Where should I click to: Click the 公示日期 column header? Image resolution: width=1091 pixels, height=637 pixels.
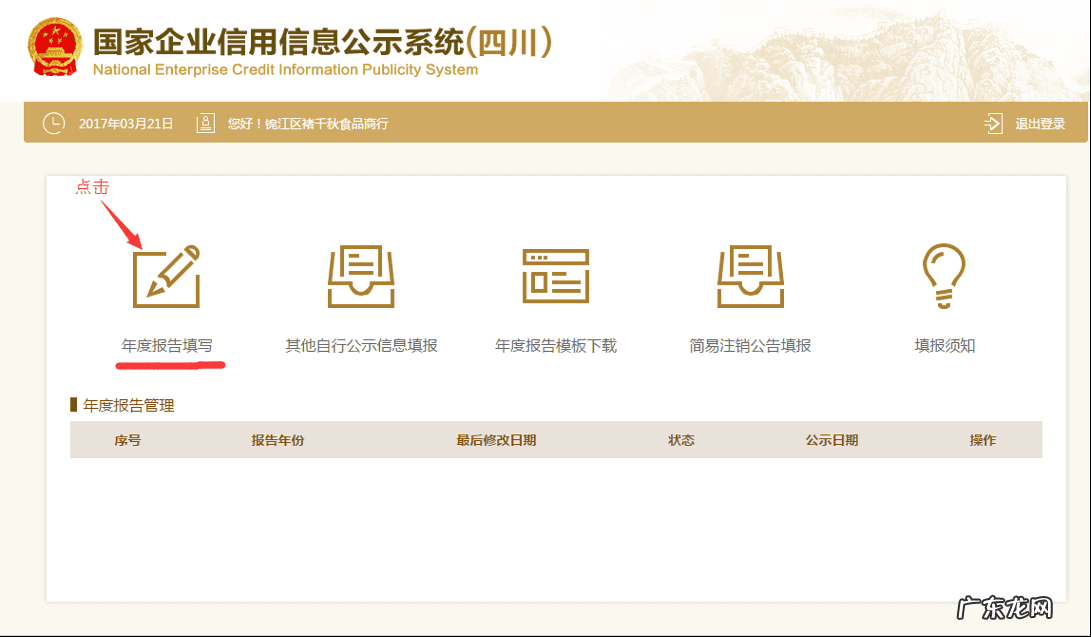coord(831,440)
